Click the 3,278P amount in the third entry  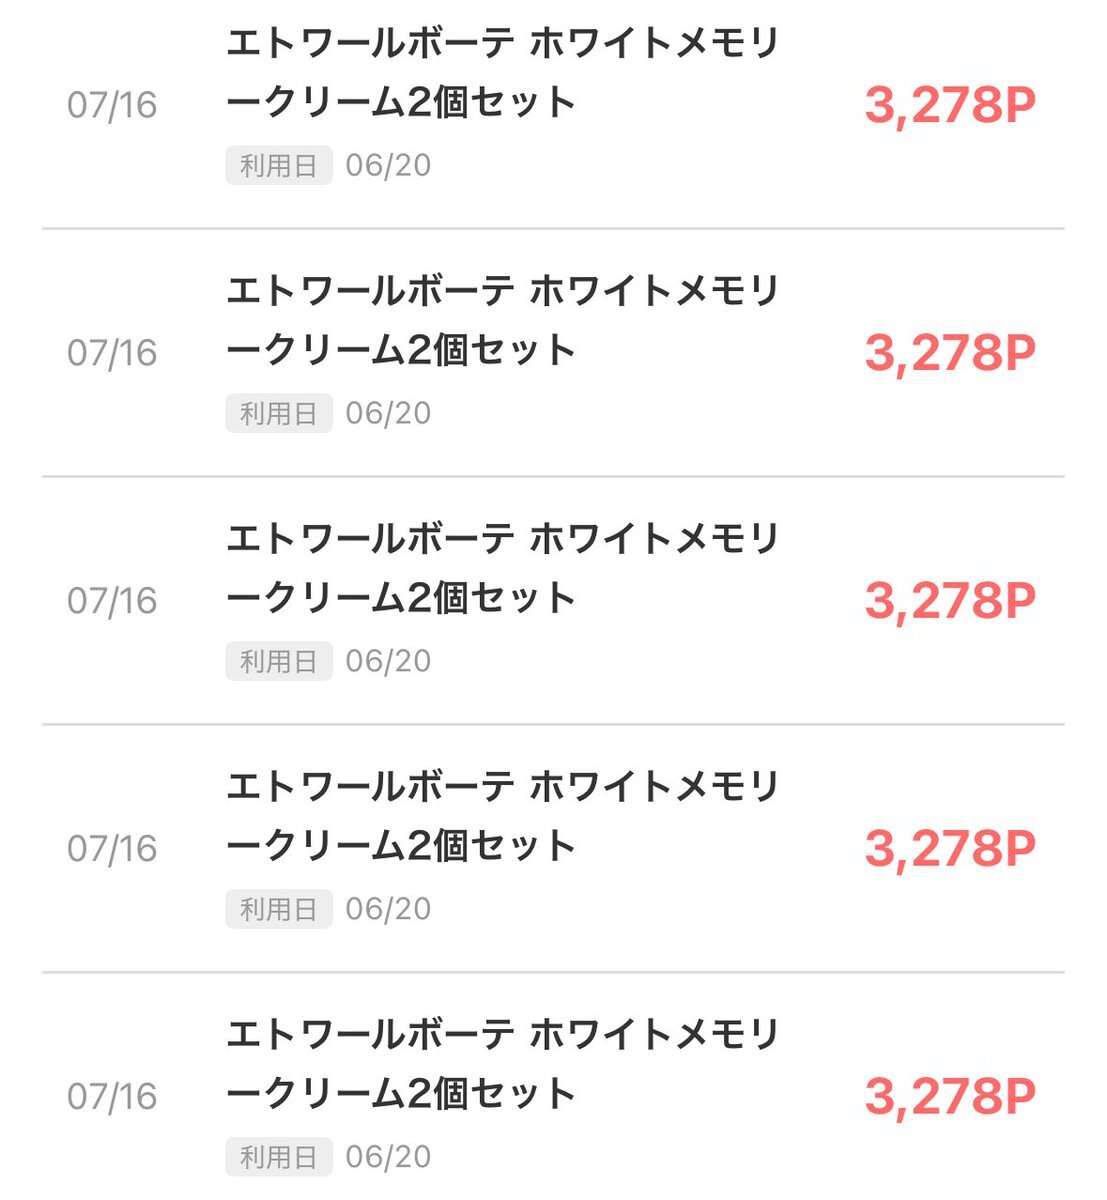(950, 601)
